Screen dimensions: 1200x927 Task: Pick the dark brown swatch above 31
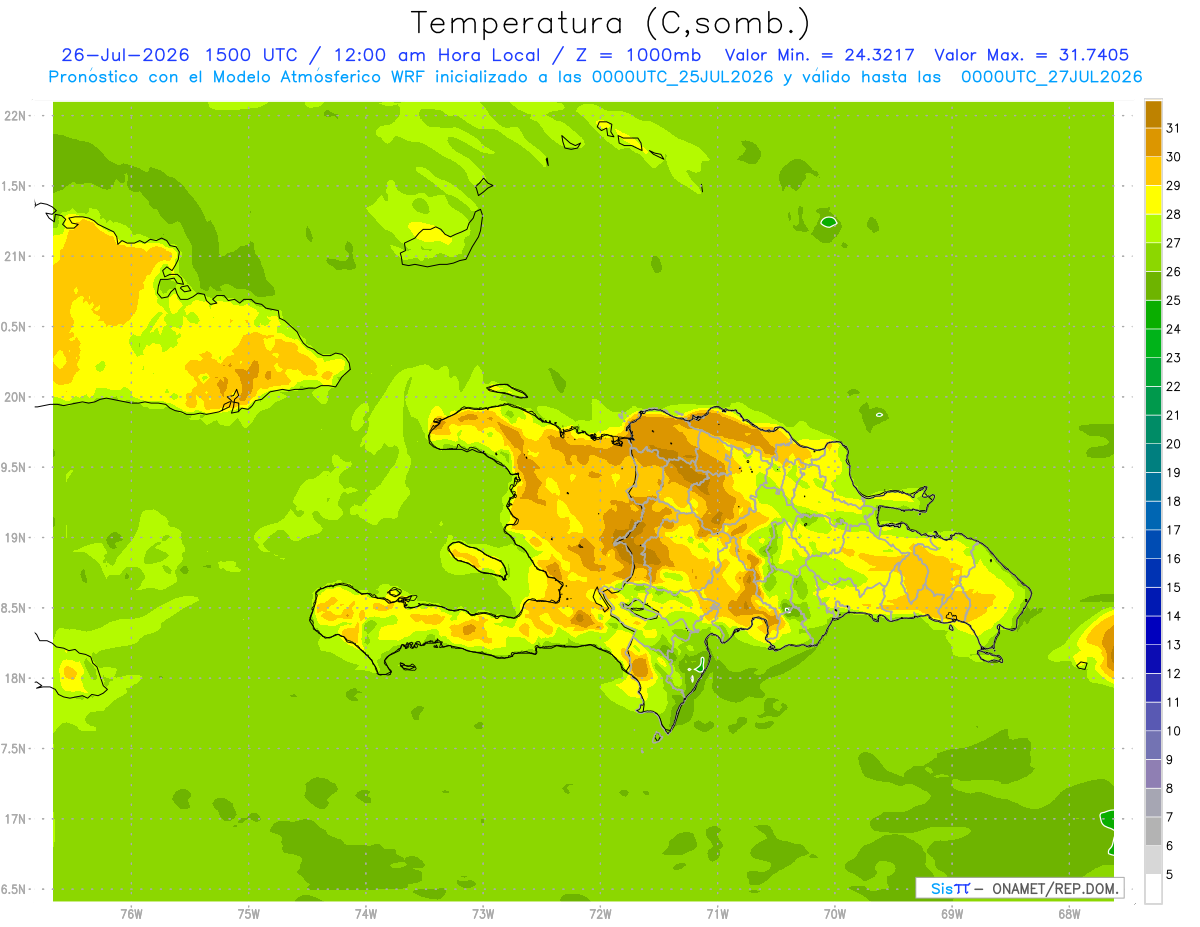point(1153,114)
